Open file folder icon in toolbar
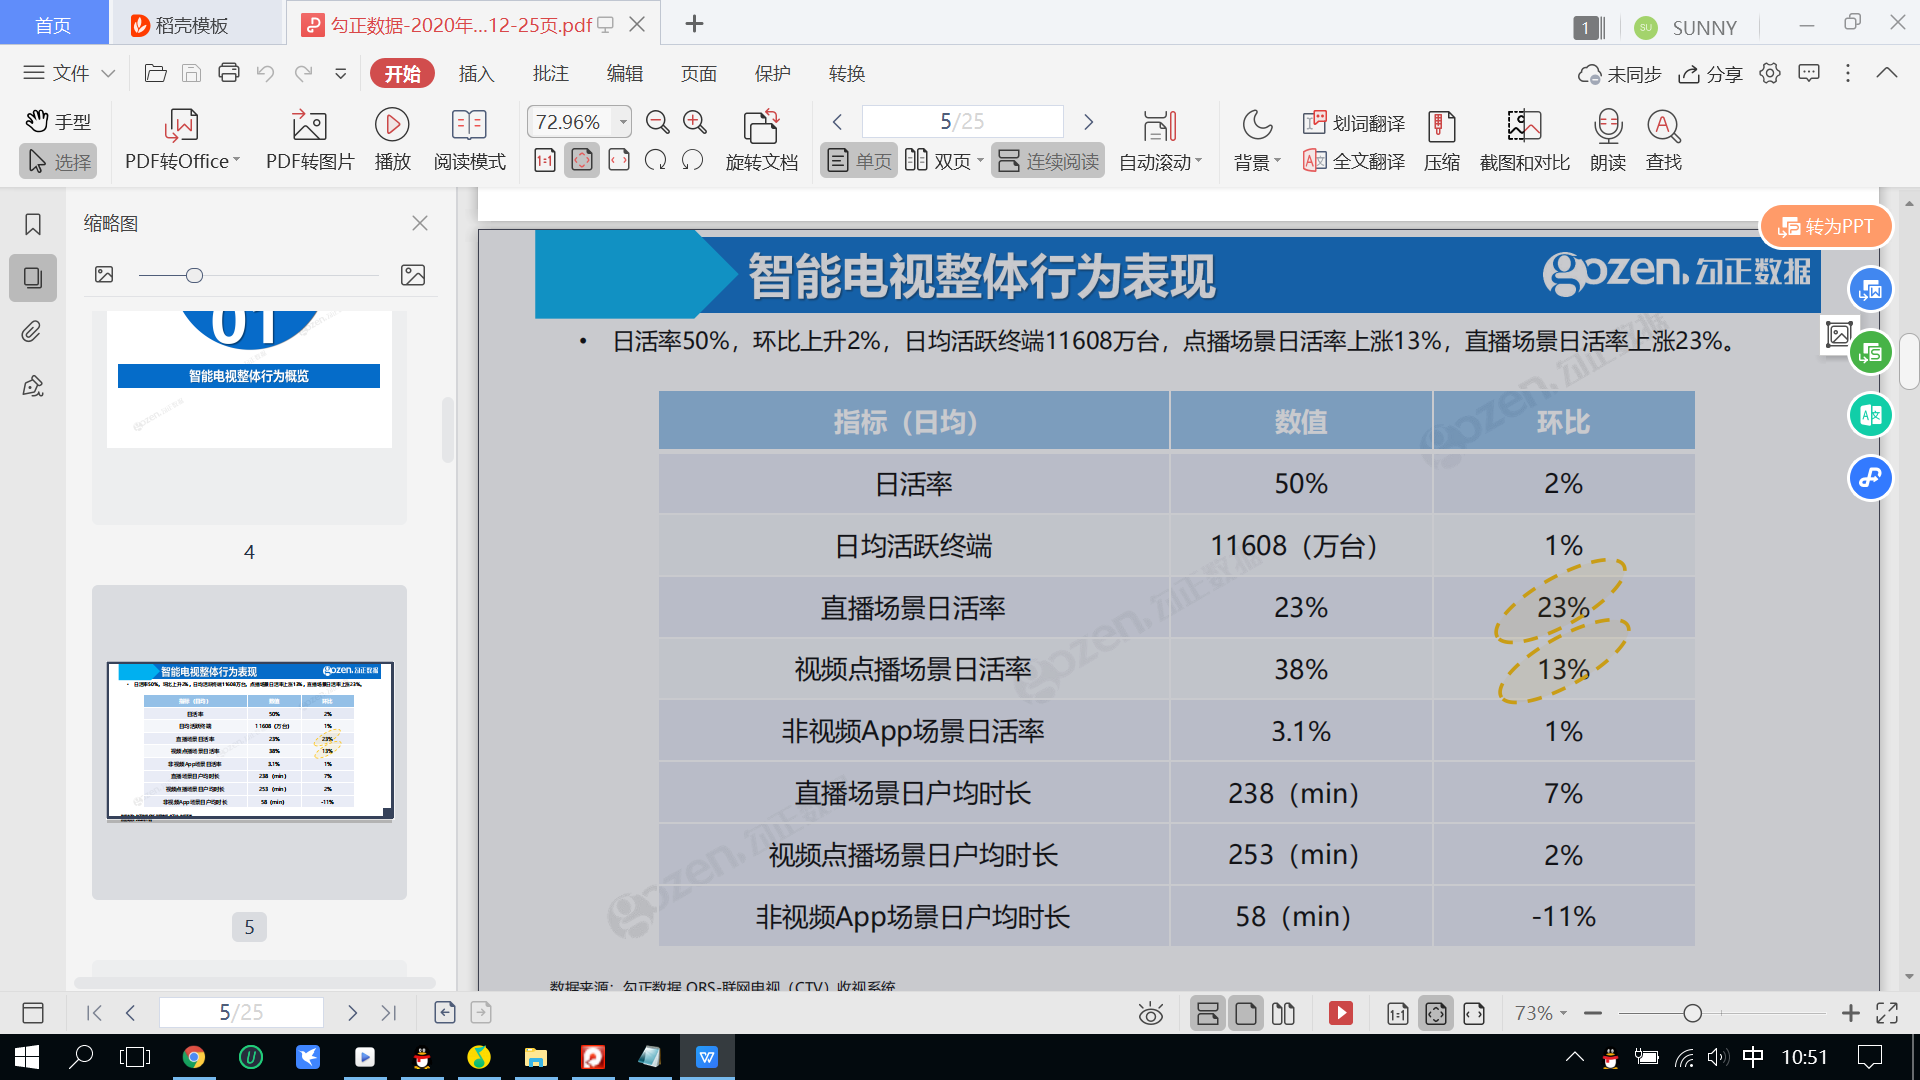The width and height of the screenshot is (1920, 1080). (x=155, y=73)
